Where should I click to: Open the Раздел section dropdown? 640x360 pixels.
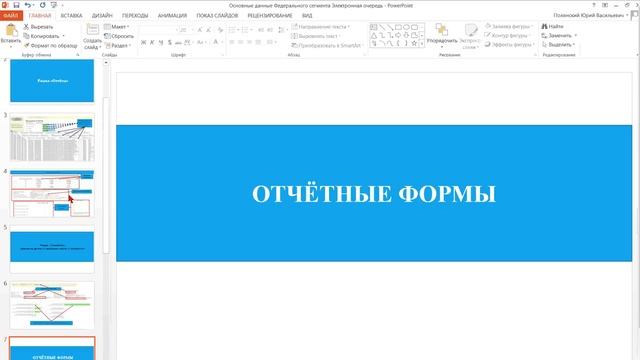pos(118,45)
